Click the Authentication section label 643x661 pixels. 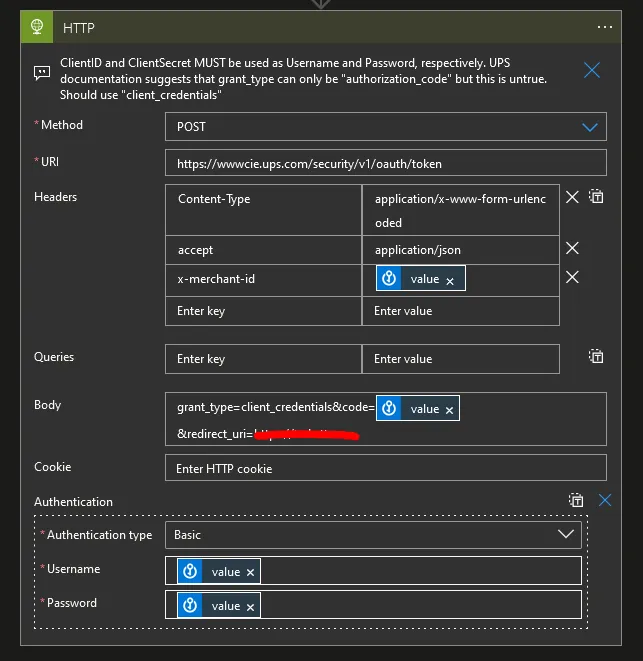click(73, 502)
